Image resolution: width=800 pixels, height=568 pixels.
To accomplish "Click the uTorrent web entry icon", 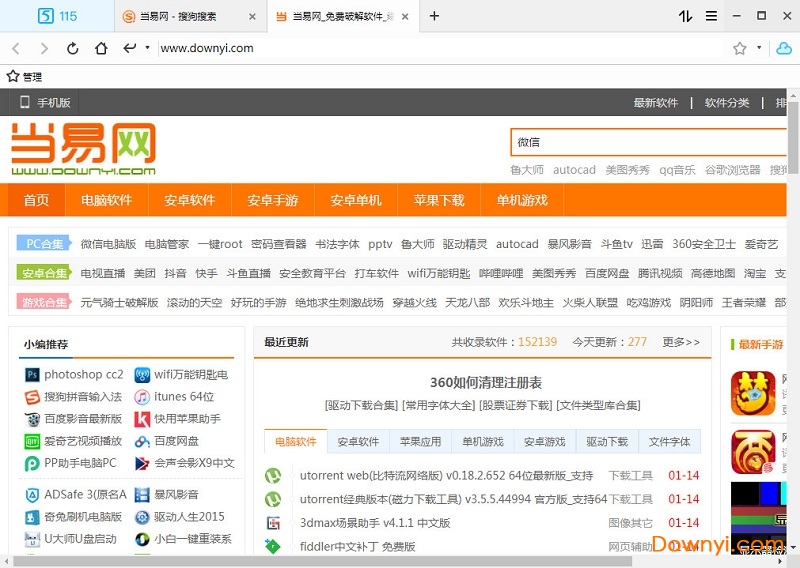I will pyautogui.click(x=273, y=476).
